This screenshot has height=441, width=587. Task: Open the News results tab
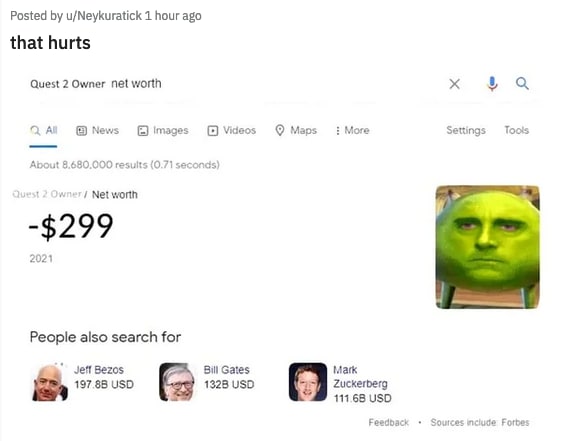pos(97,130)
